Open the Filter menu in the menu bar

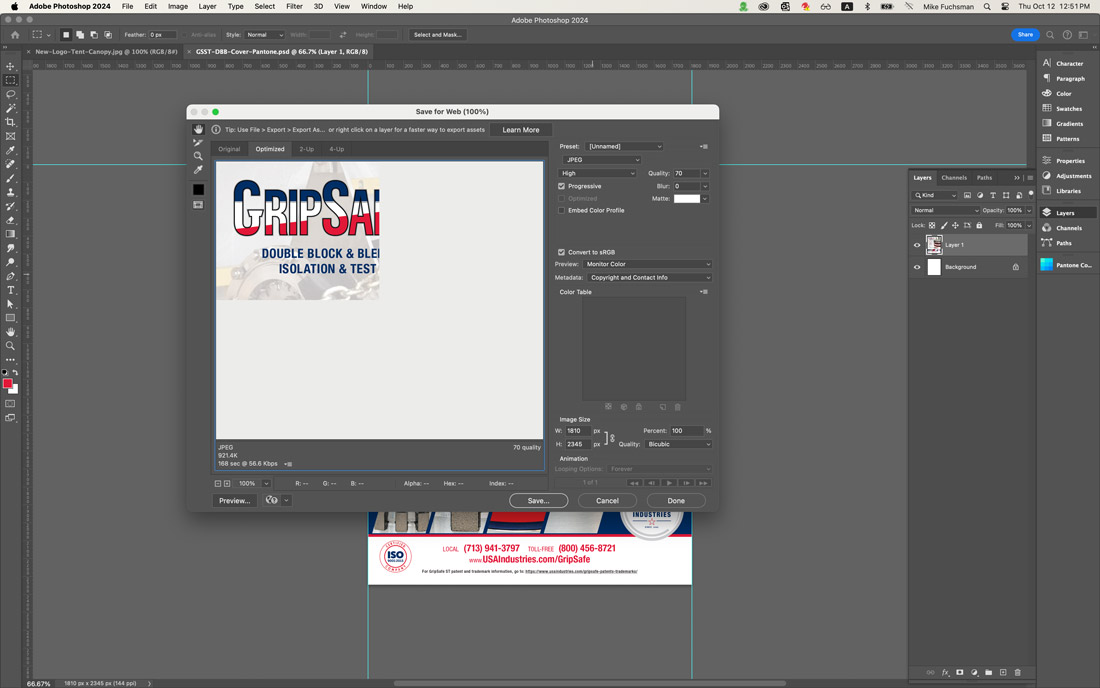[x=295, y=5]
